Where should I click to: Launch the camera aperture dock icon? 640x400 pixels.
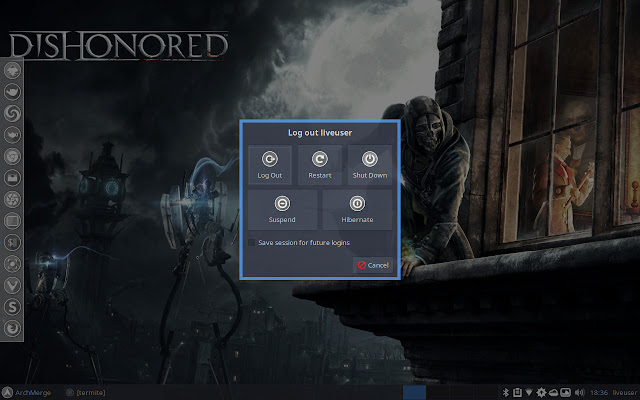coord(12,199)
